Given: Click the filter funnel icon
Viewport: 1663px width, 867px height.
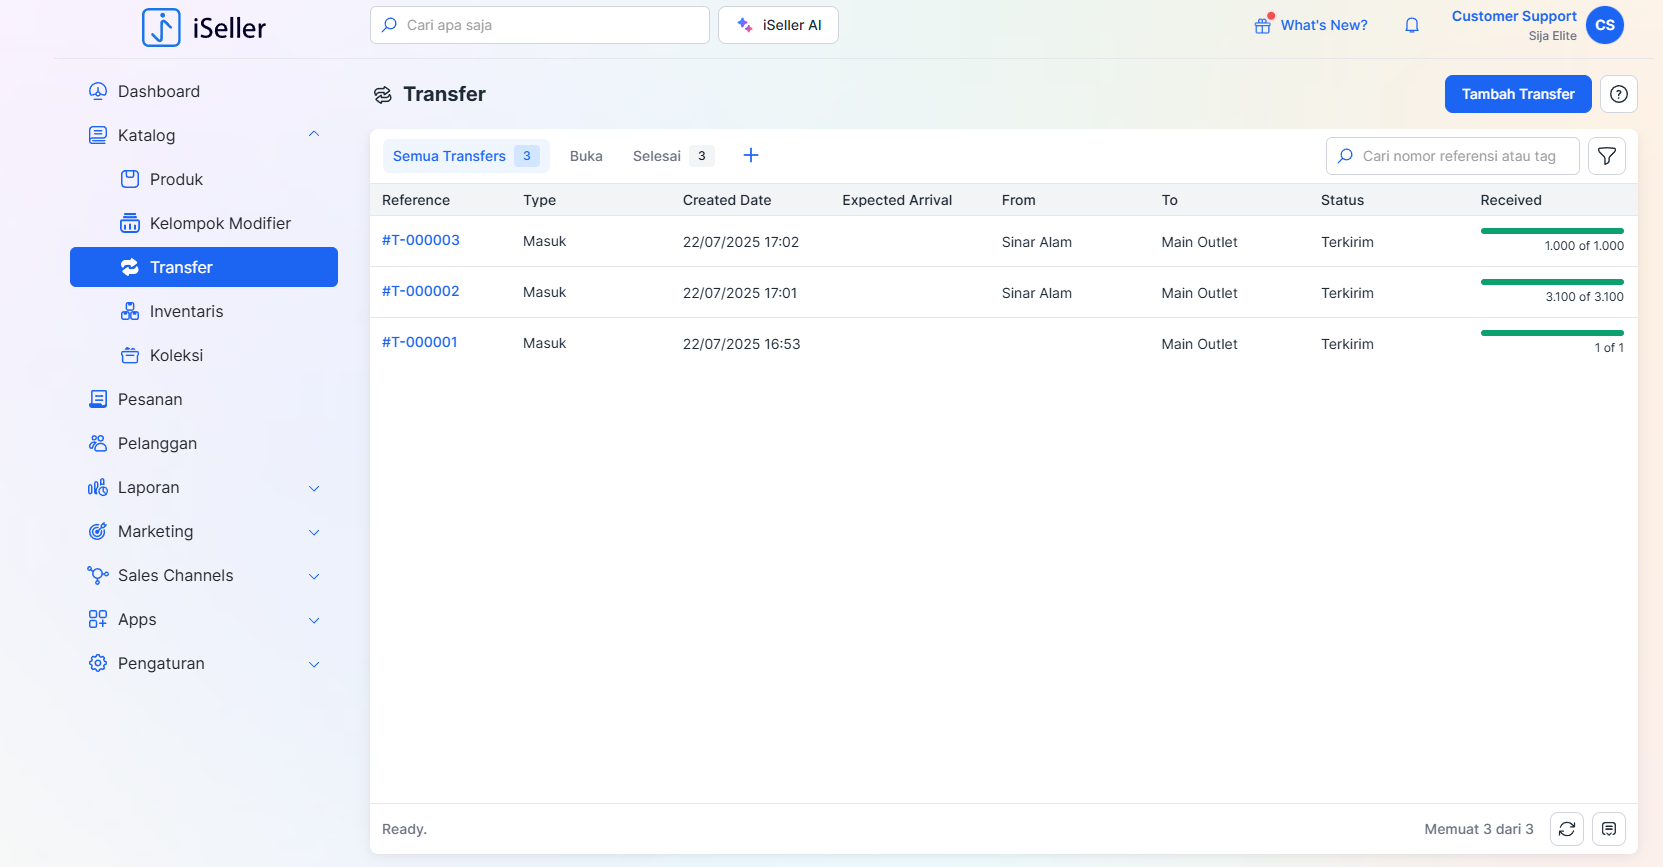Looking at the screenshot, I should point(1606,156).
